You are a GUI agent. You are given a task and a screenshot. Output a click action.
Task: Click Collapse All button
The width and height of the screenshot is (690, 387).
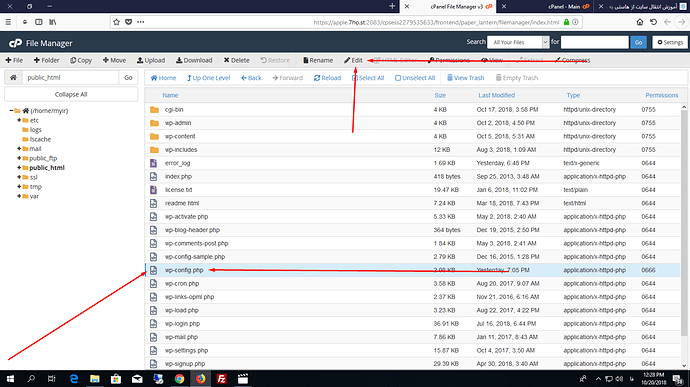(71, 94)
